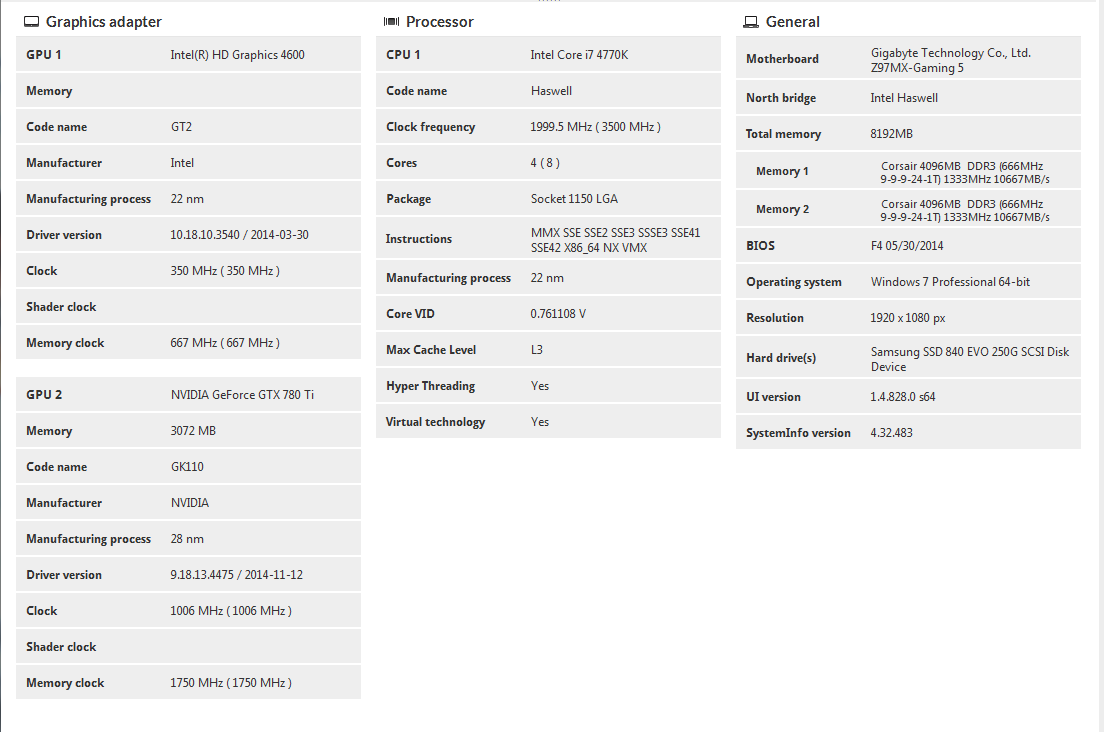Select the General section heading
The height and width of the screenshot is (732, 1104).
[793, 22]
